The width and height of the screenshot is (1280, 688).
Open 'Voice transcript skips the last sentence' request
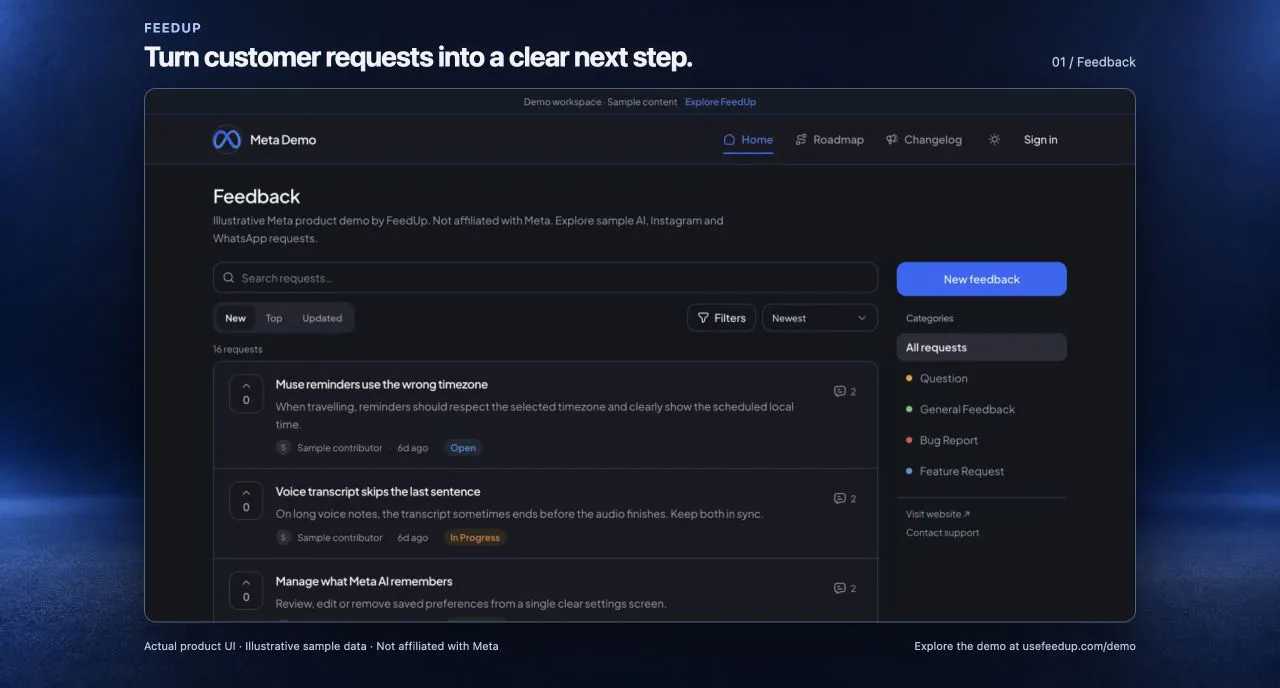[378, 491]
